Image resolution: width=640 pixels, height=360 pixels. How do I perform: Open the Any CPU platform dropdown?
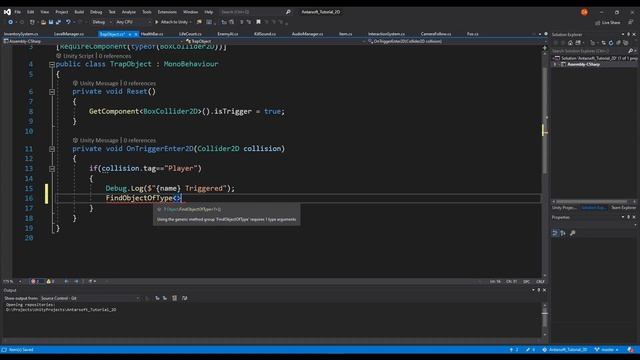pos(133,22)
